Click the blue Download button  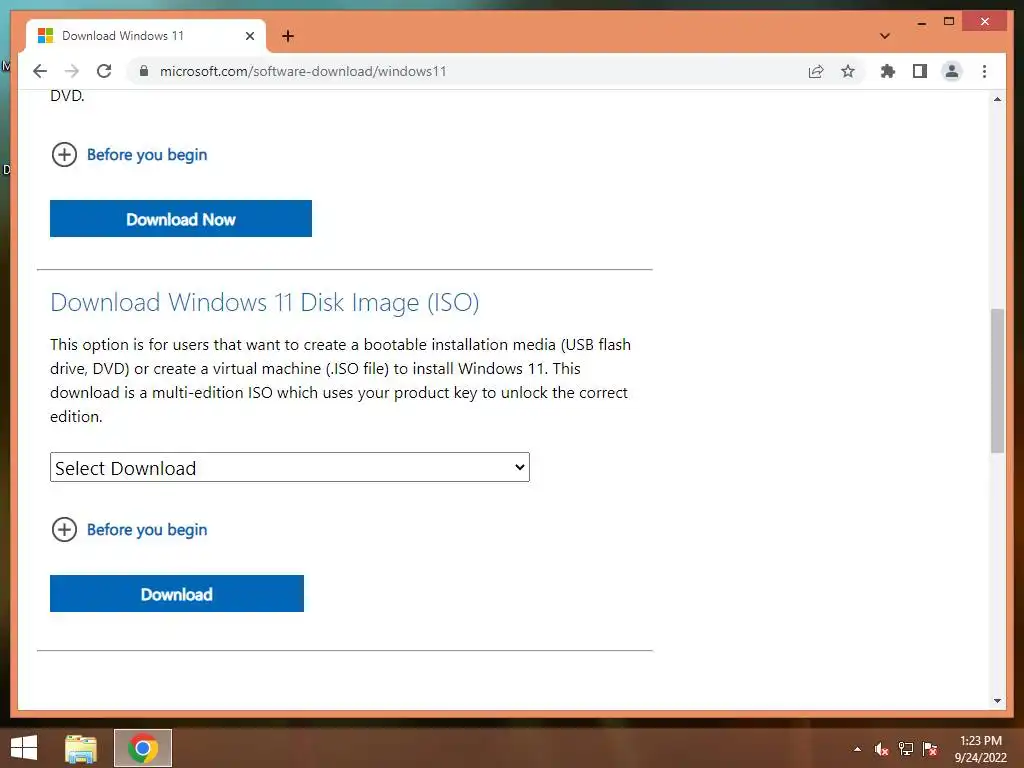[177, 594]
